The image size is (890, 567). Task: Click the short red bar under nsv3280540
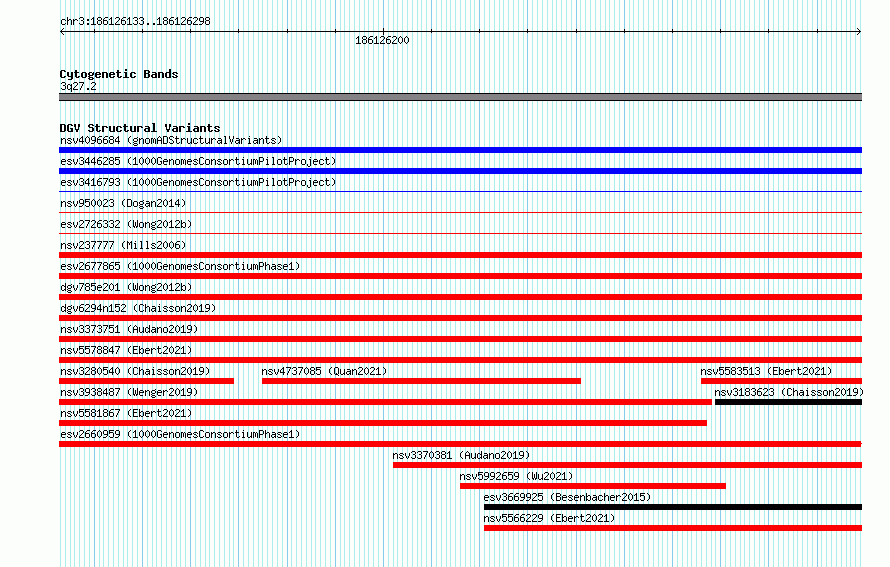[x=146, y=381]
